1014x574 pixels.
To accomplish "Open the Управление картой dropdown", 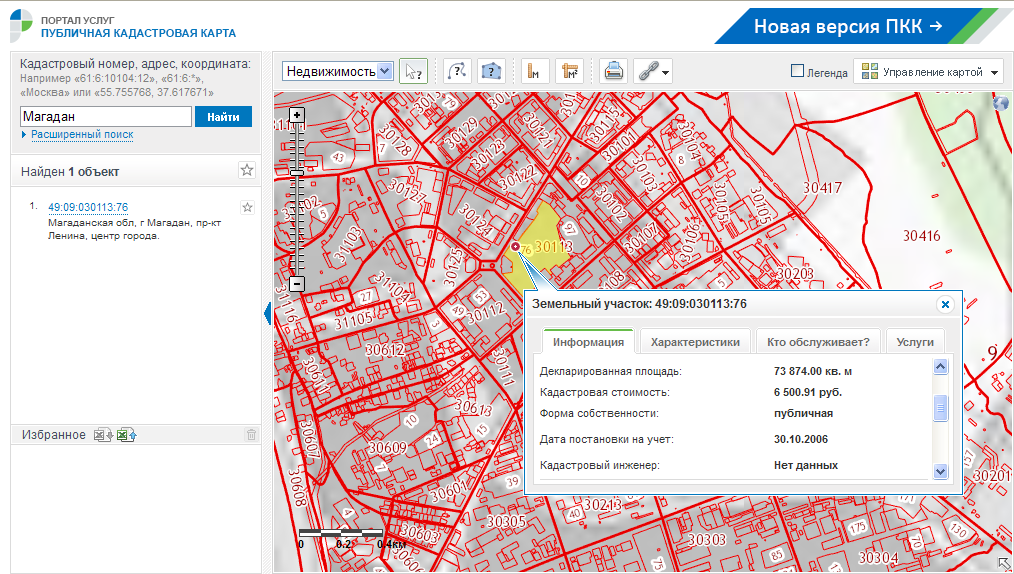I will [x=929, y=72].
